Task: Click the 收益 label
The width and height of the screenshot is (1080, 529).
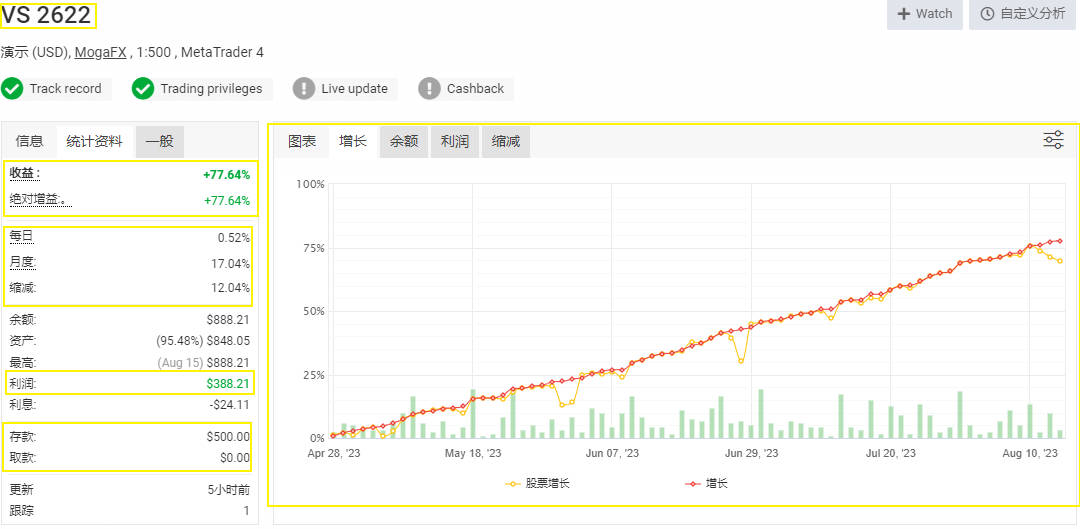Action: (25, 174)
